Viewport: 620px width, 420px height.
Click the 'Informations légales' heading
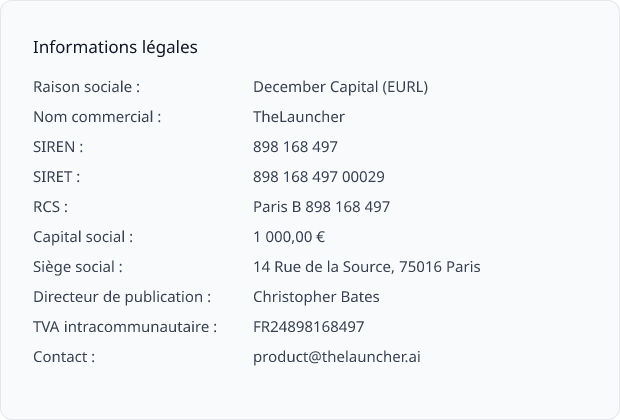pyautogui.click(x=115, y=47)
